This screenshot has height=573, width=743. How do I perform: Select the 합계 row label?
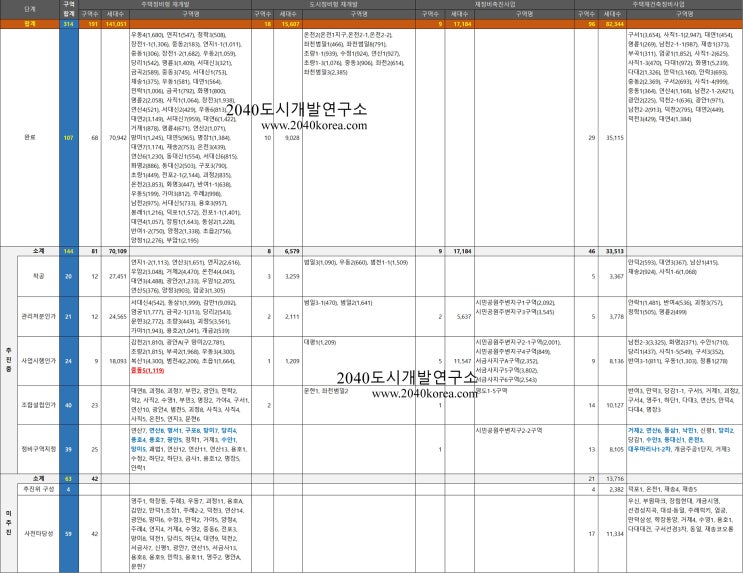[30, 24]
